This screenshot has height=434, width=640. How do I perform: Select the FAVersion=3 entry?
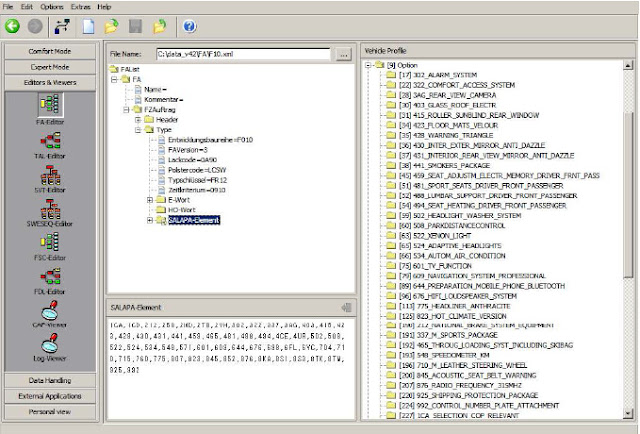pos(188,150)
